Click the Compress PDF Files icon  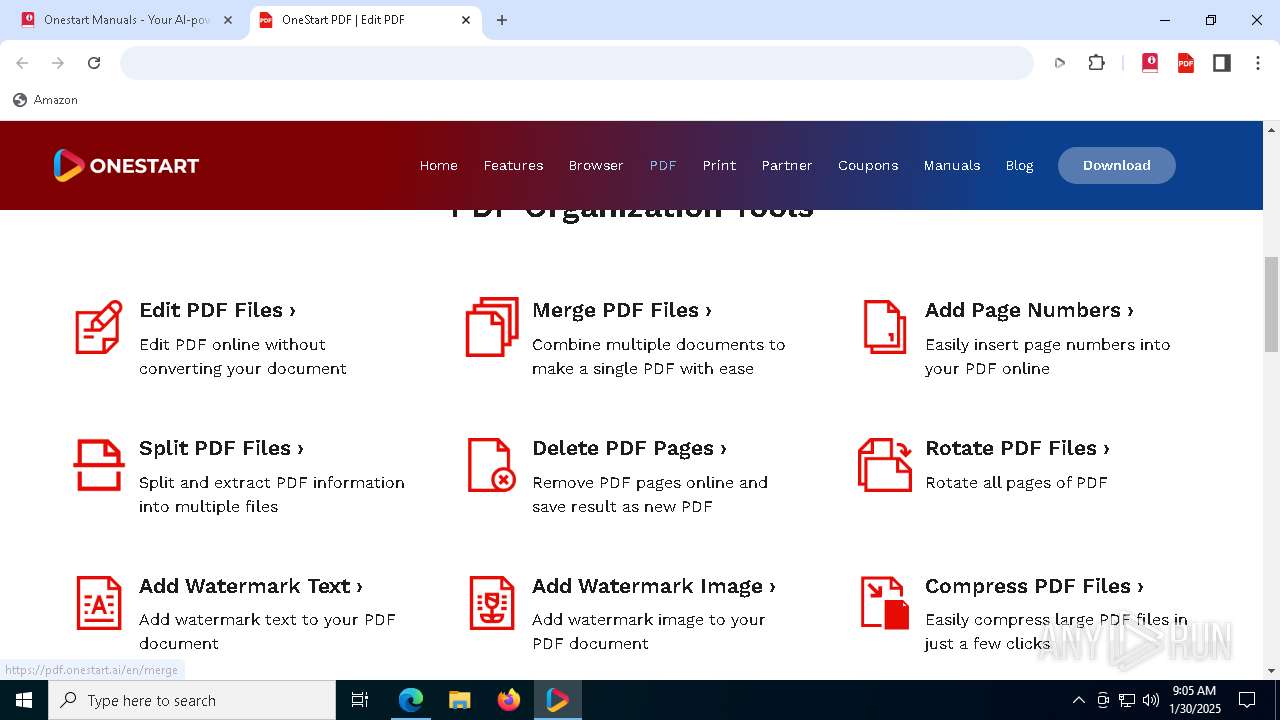(885, 603)
